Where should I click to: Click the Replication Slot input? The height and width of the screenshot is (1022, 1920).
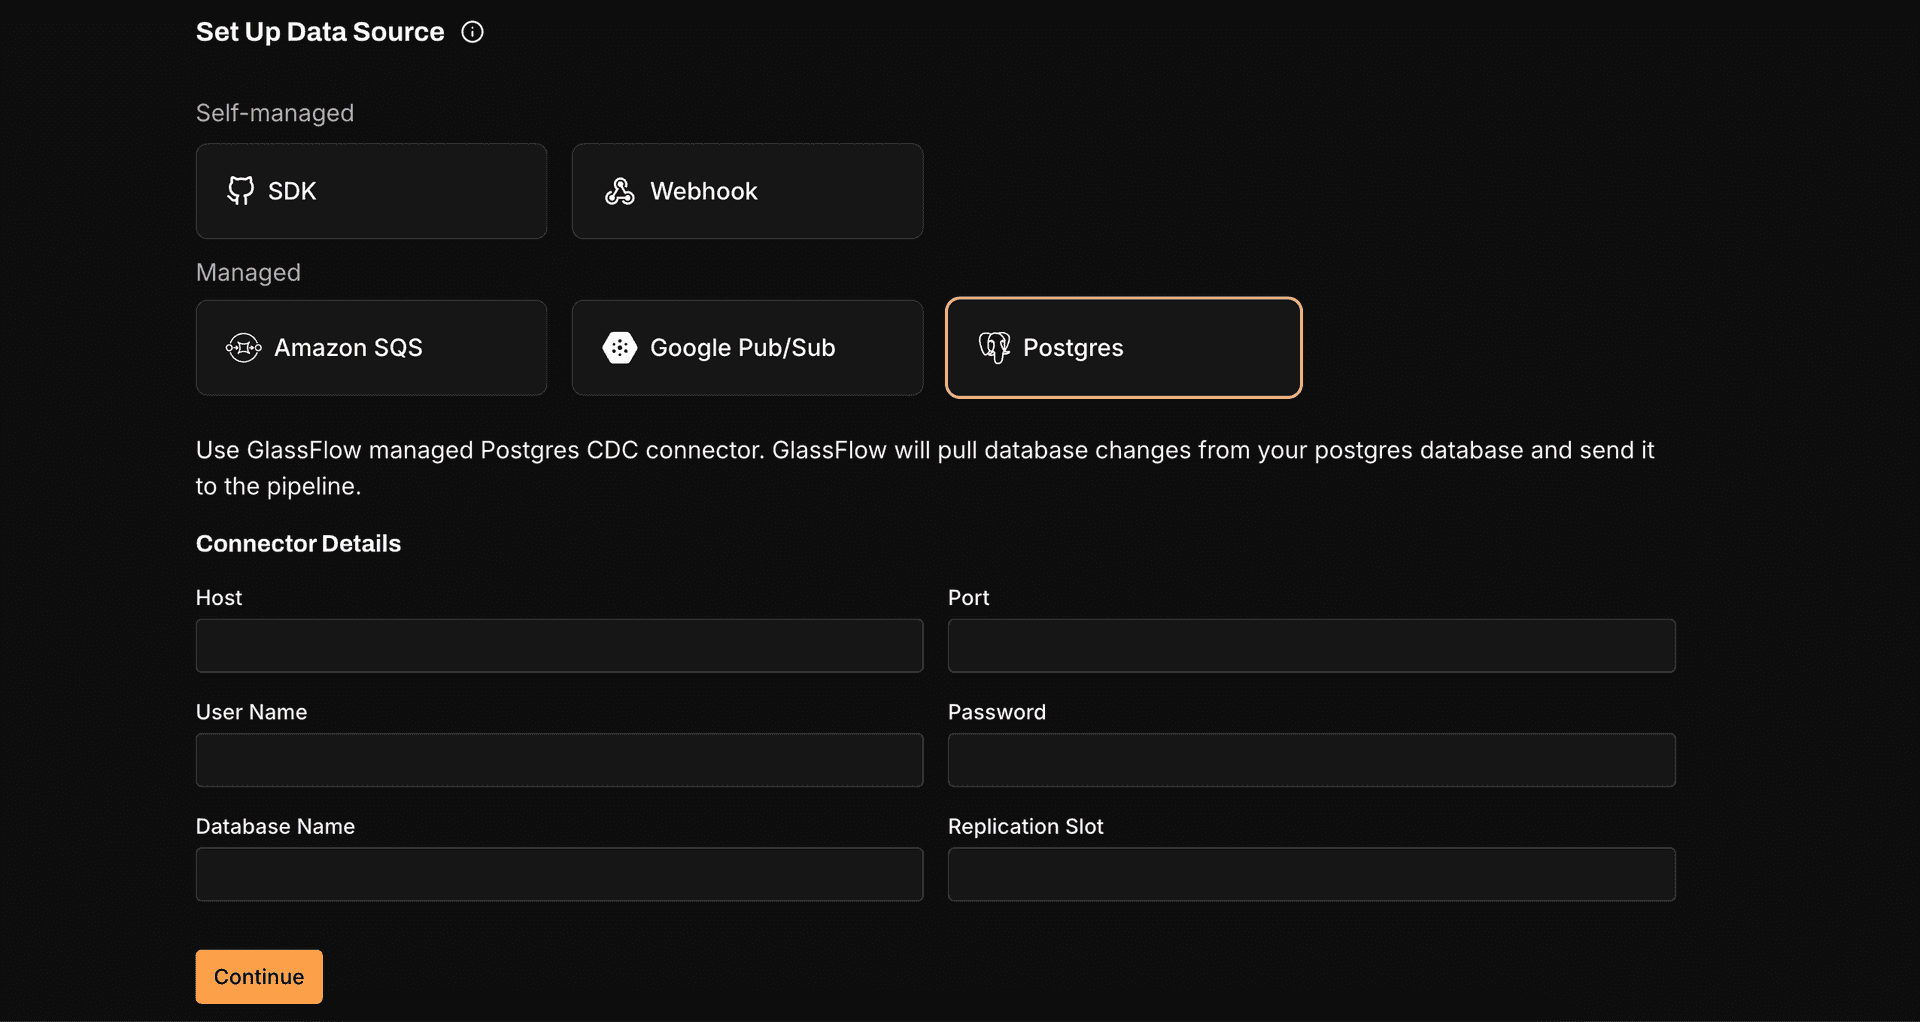pos(1311,875)
